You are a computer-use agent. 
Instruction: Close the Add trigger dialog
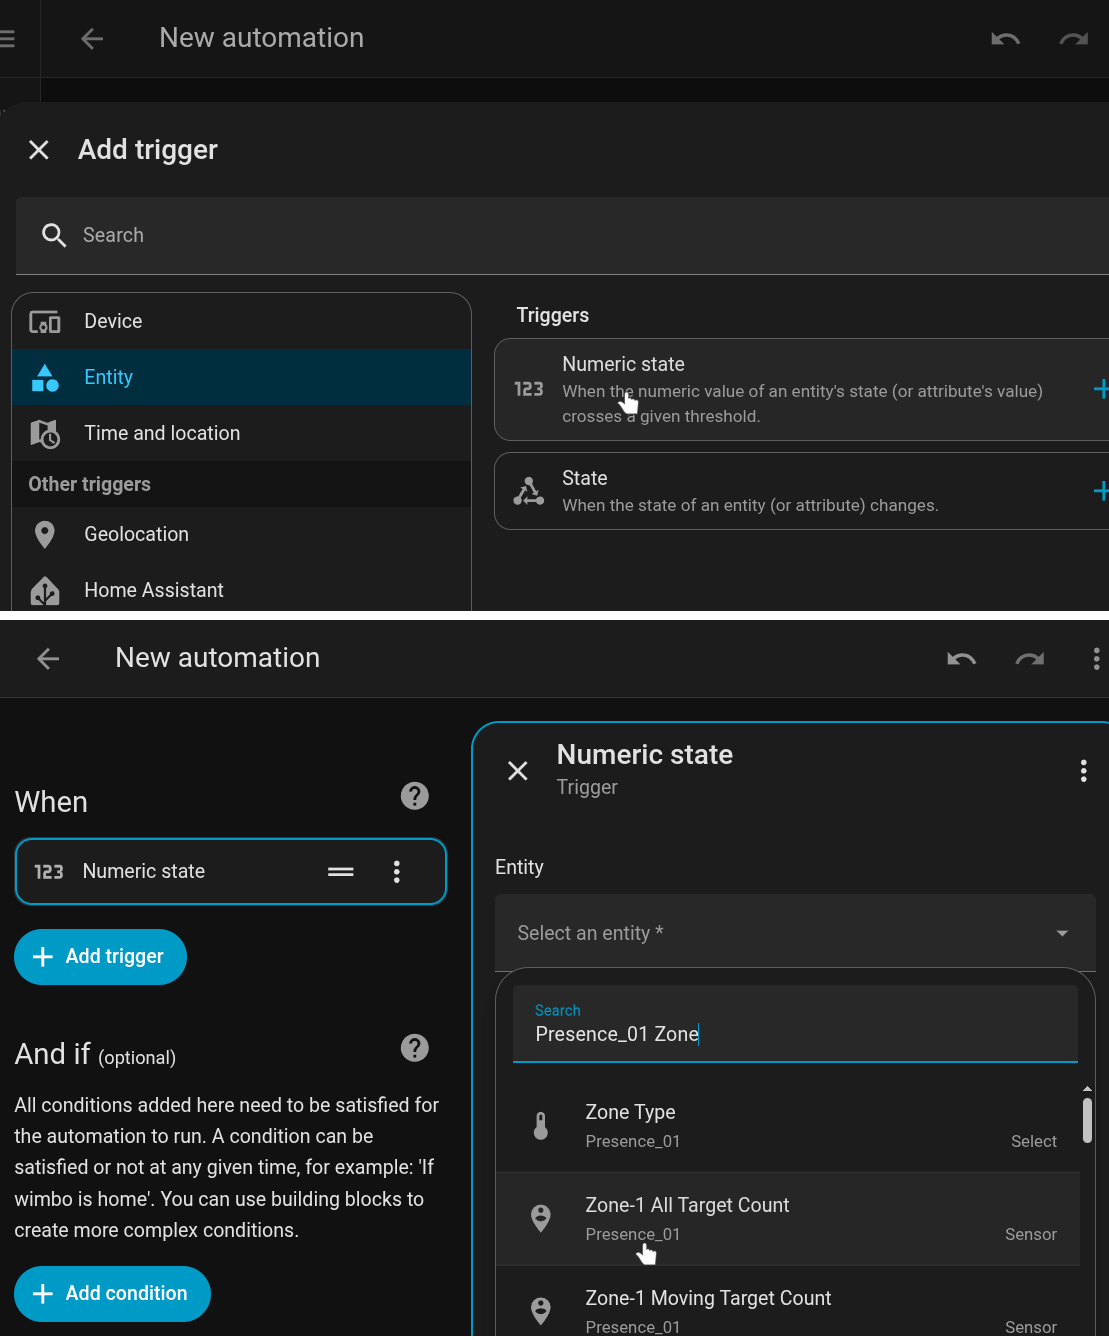pyautogui.click(x=39, y=150)
